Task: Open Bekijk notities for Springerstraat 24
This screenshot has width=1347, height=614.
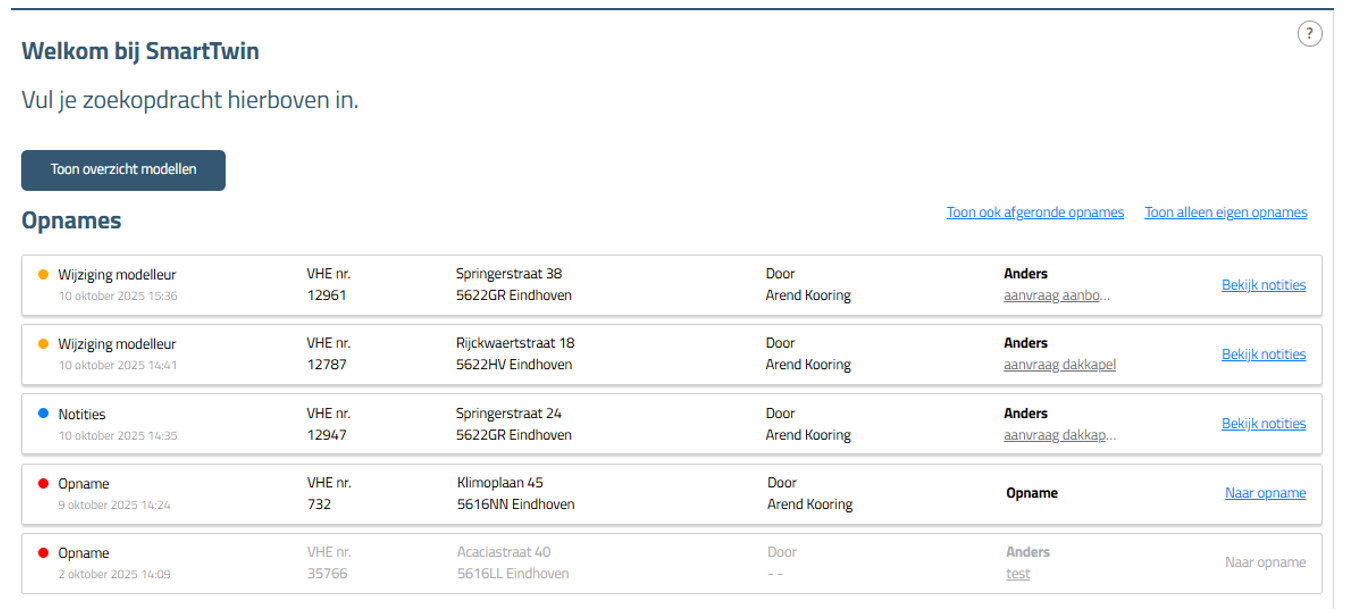Action: click(1263, 424)
